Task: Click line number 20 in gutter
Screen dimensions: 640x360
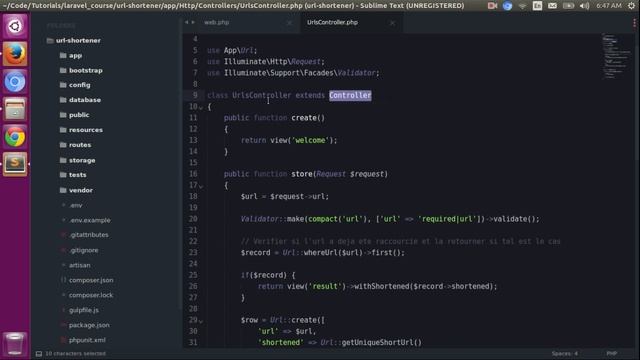Action: (193, 219)
